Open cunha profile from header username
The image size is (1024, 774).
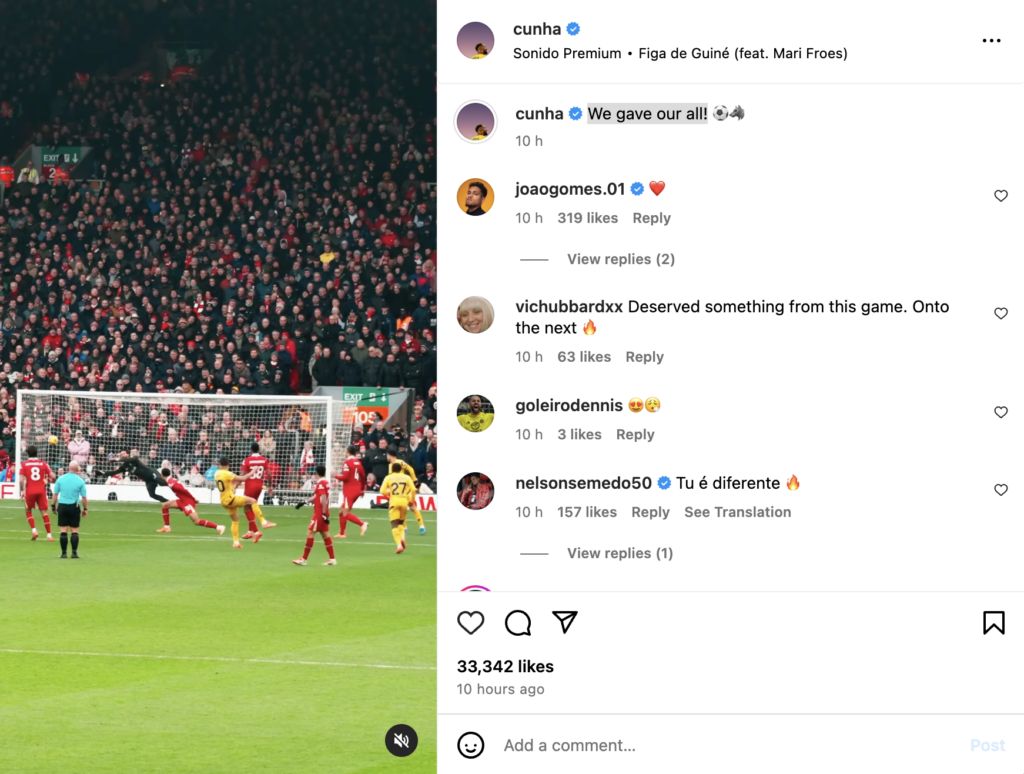pyautogui.click(x=537, y=29)
